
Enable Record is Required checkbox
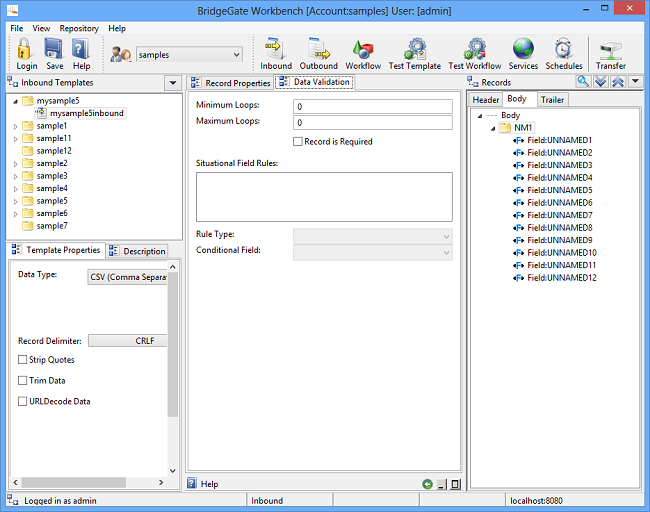298,141
